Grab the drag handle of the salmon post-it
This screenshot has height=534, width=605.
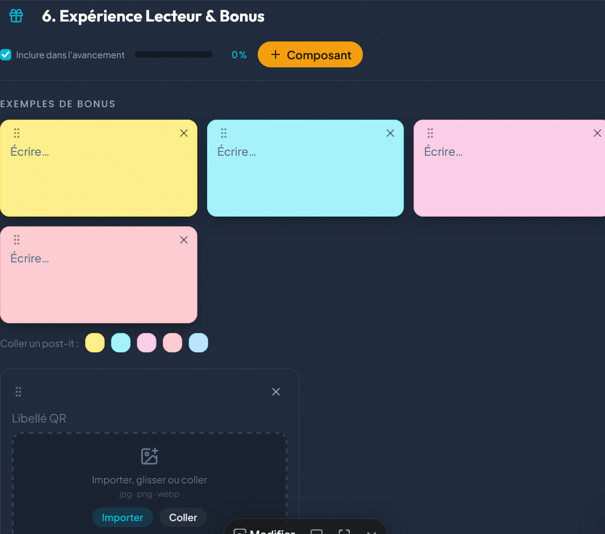click(x=17, y=240)
